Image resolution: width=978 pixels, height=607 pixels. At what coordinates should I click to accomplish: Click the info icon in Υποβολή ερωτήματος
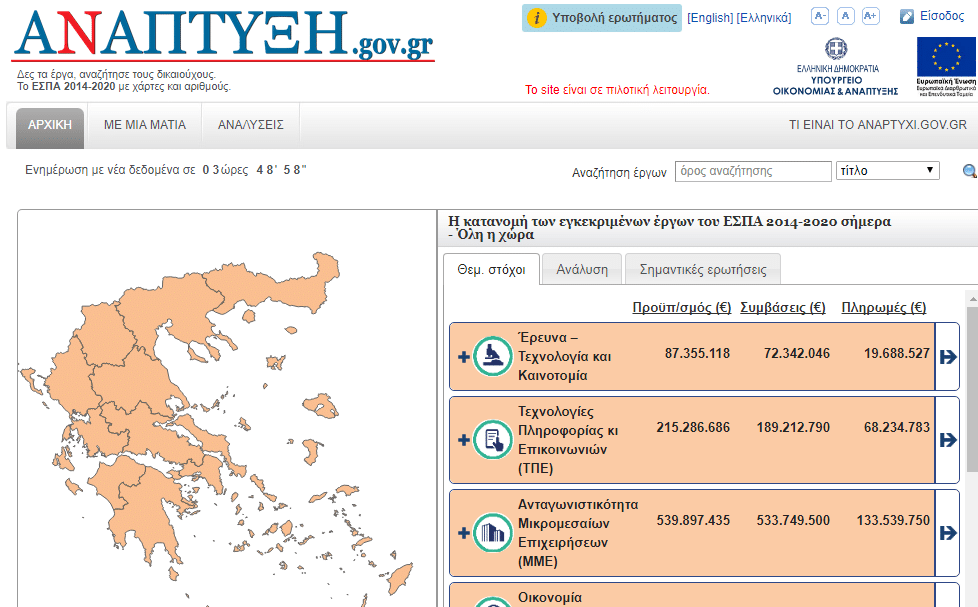click(536, 18)
